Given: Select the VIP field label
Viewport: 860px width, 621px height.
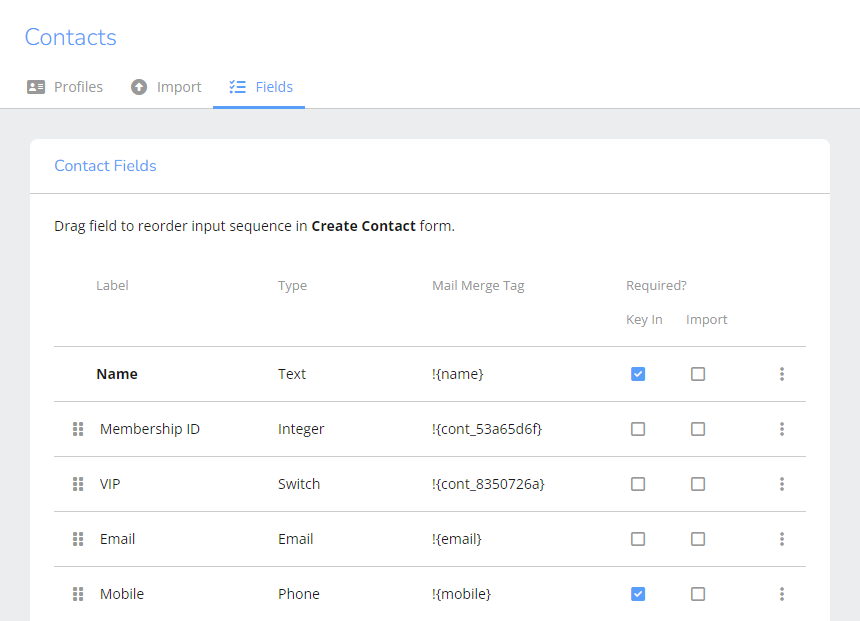Looking at the screenshot, I should click(110, 484).
